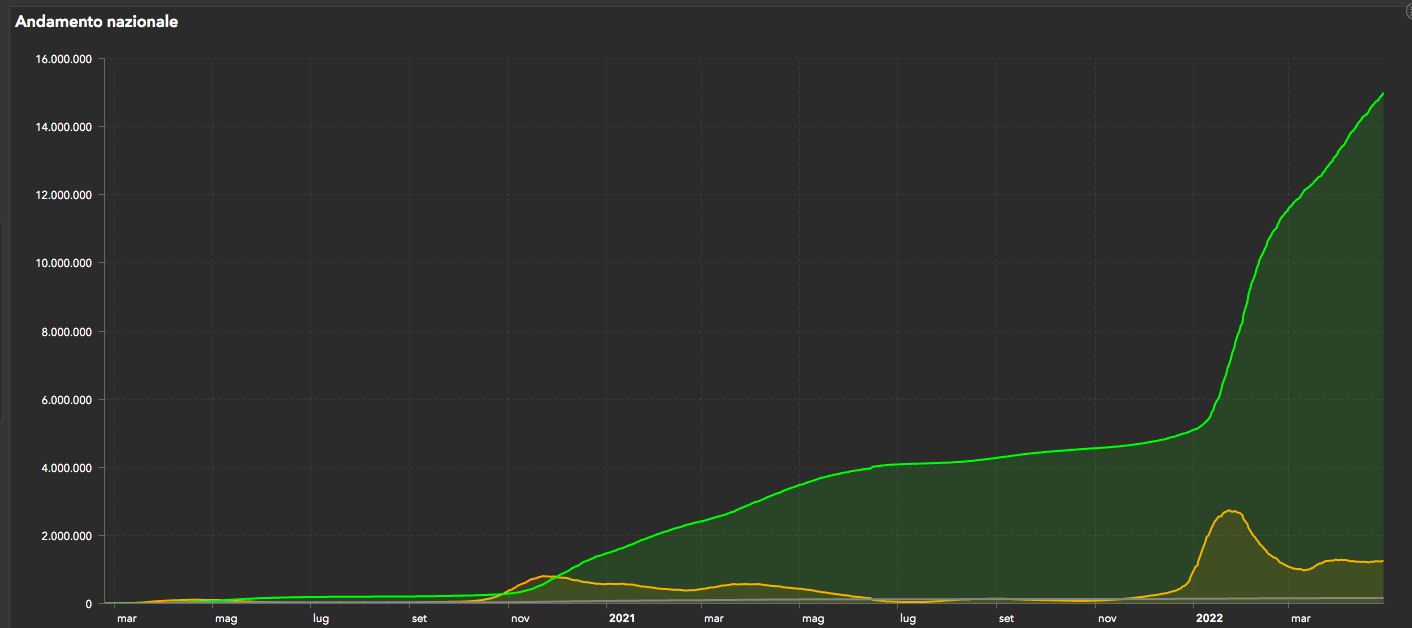This screenshot has width=1412, height=628.
Task: Select the 6.000.000 y-axis label
Action: (x=66, y=400)
